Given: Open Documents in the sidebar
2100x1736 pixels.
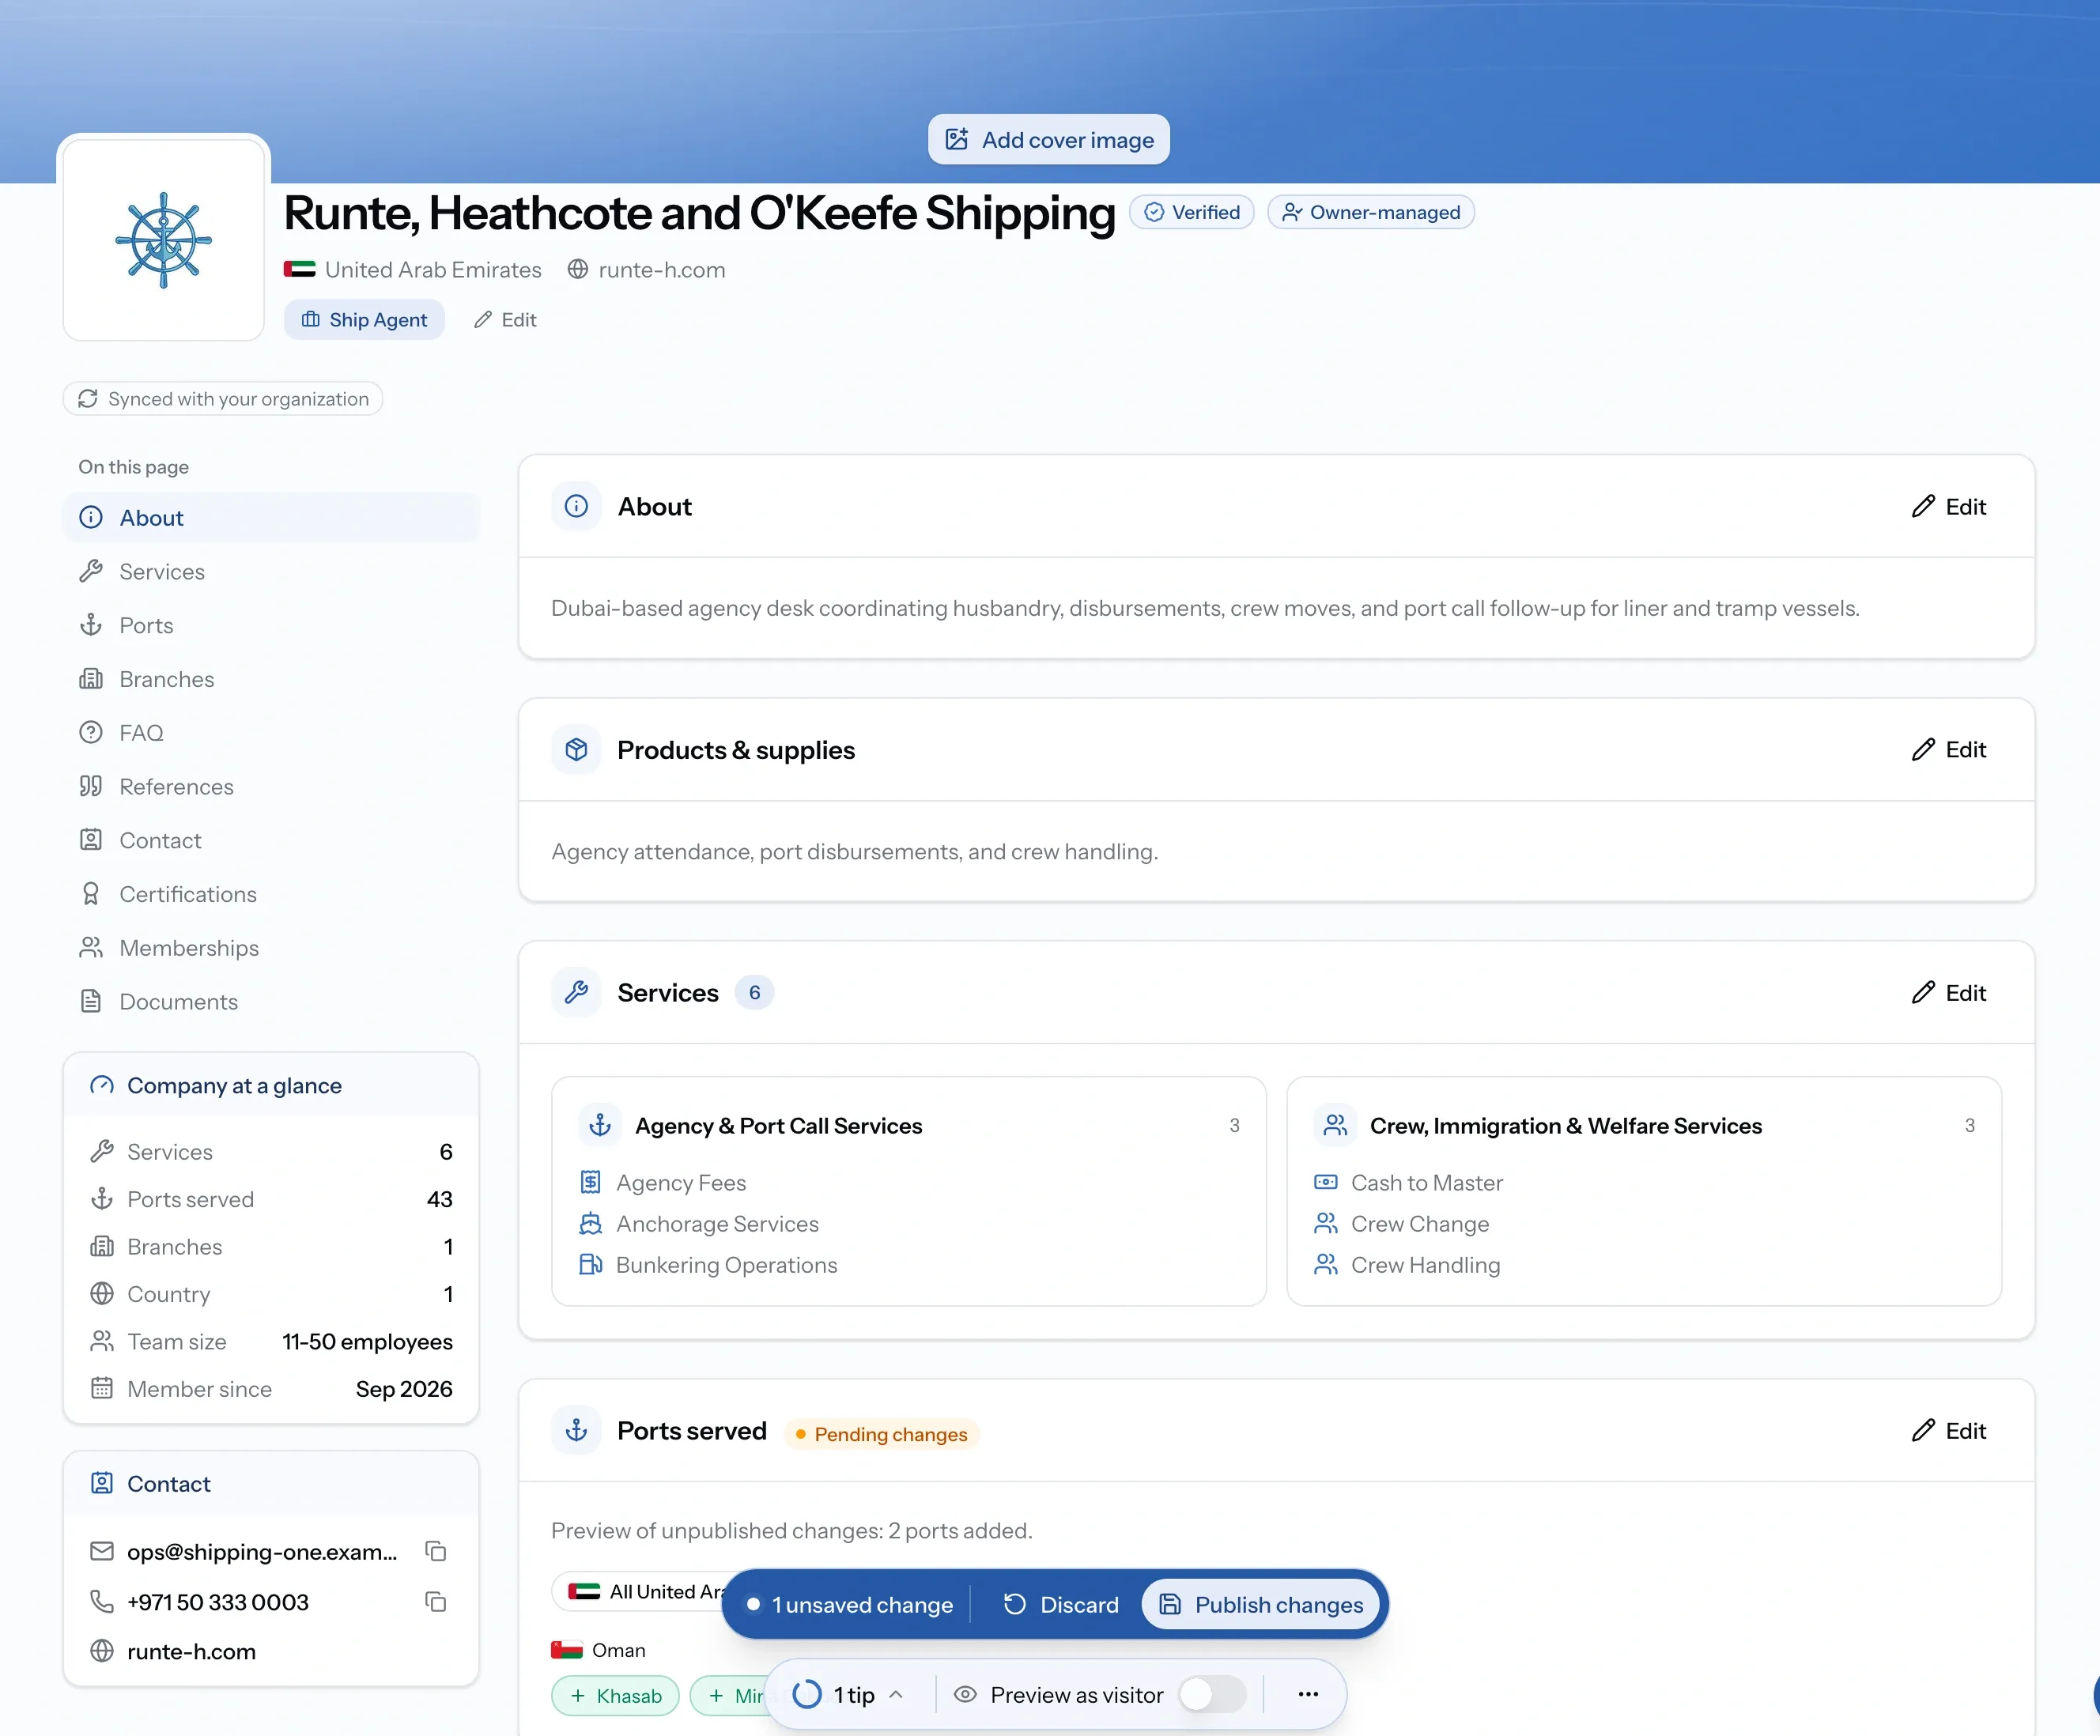Looking at the screenshot, I should 271,1001.
